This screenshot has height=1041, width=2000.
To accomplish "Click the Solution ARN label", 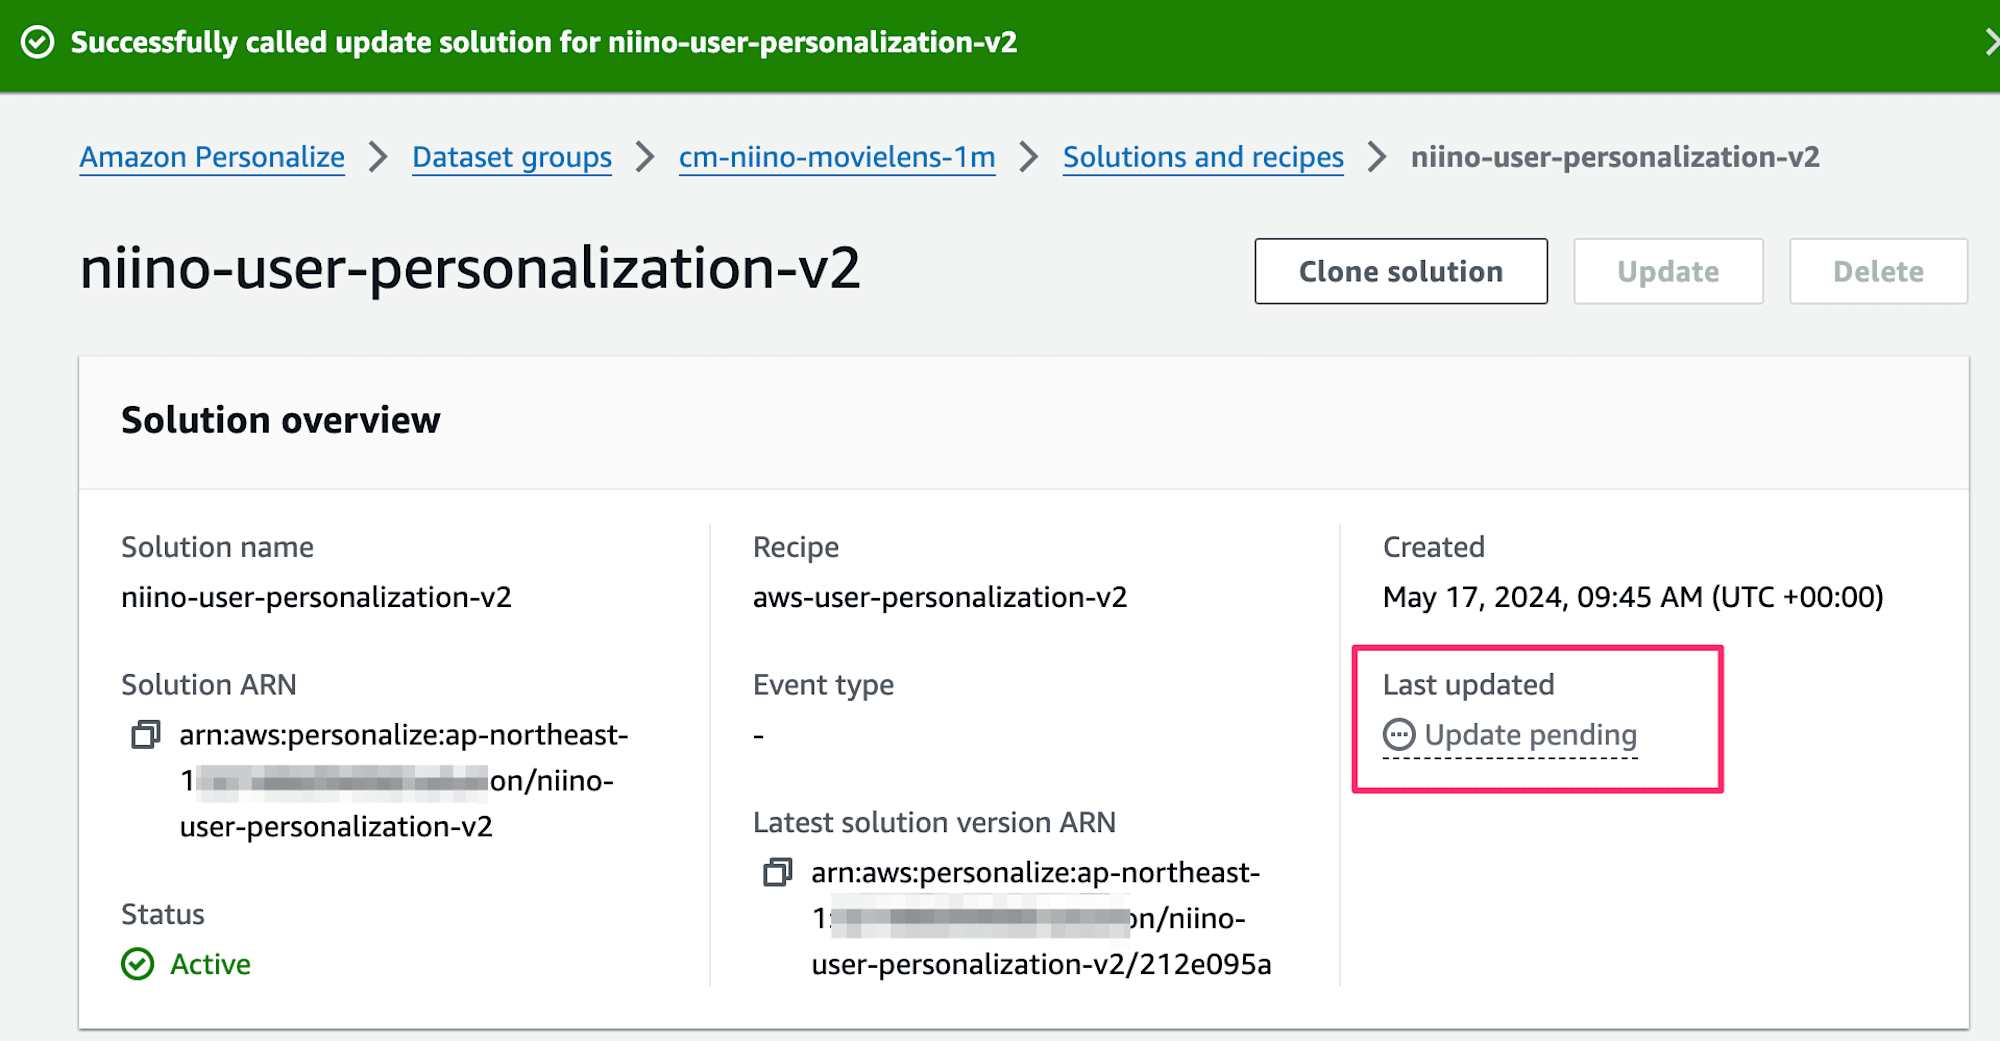I will [209, 685].
